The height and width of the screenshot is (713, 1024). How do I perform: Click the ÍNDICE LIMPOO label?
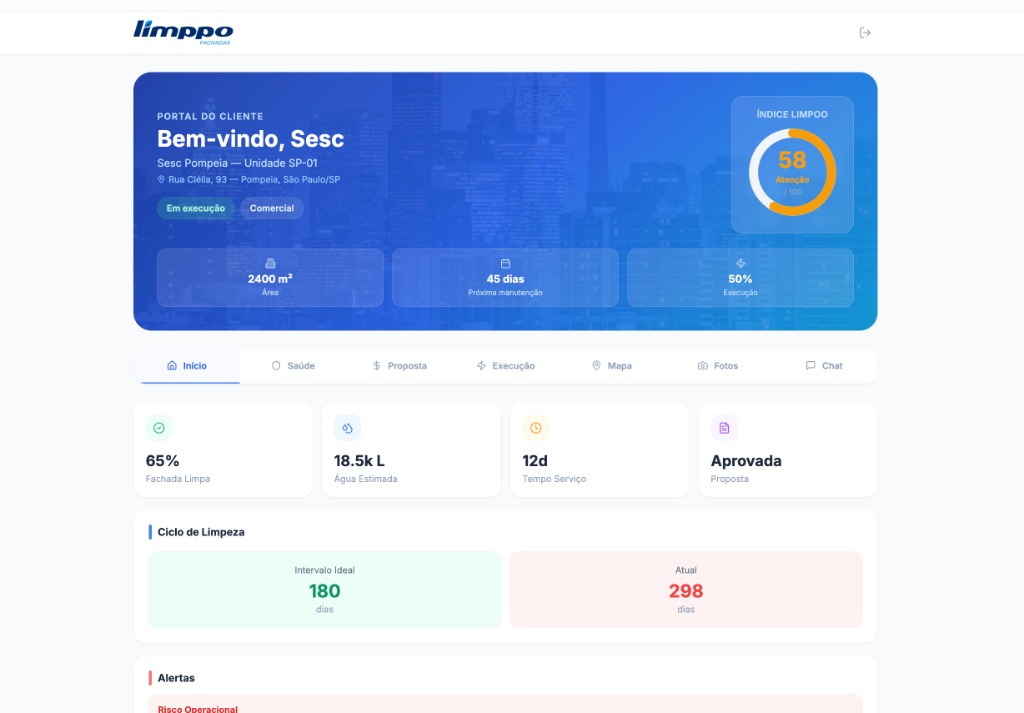[792, 114]
